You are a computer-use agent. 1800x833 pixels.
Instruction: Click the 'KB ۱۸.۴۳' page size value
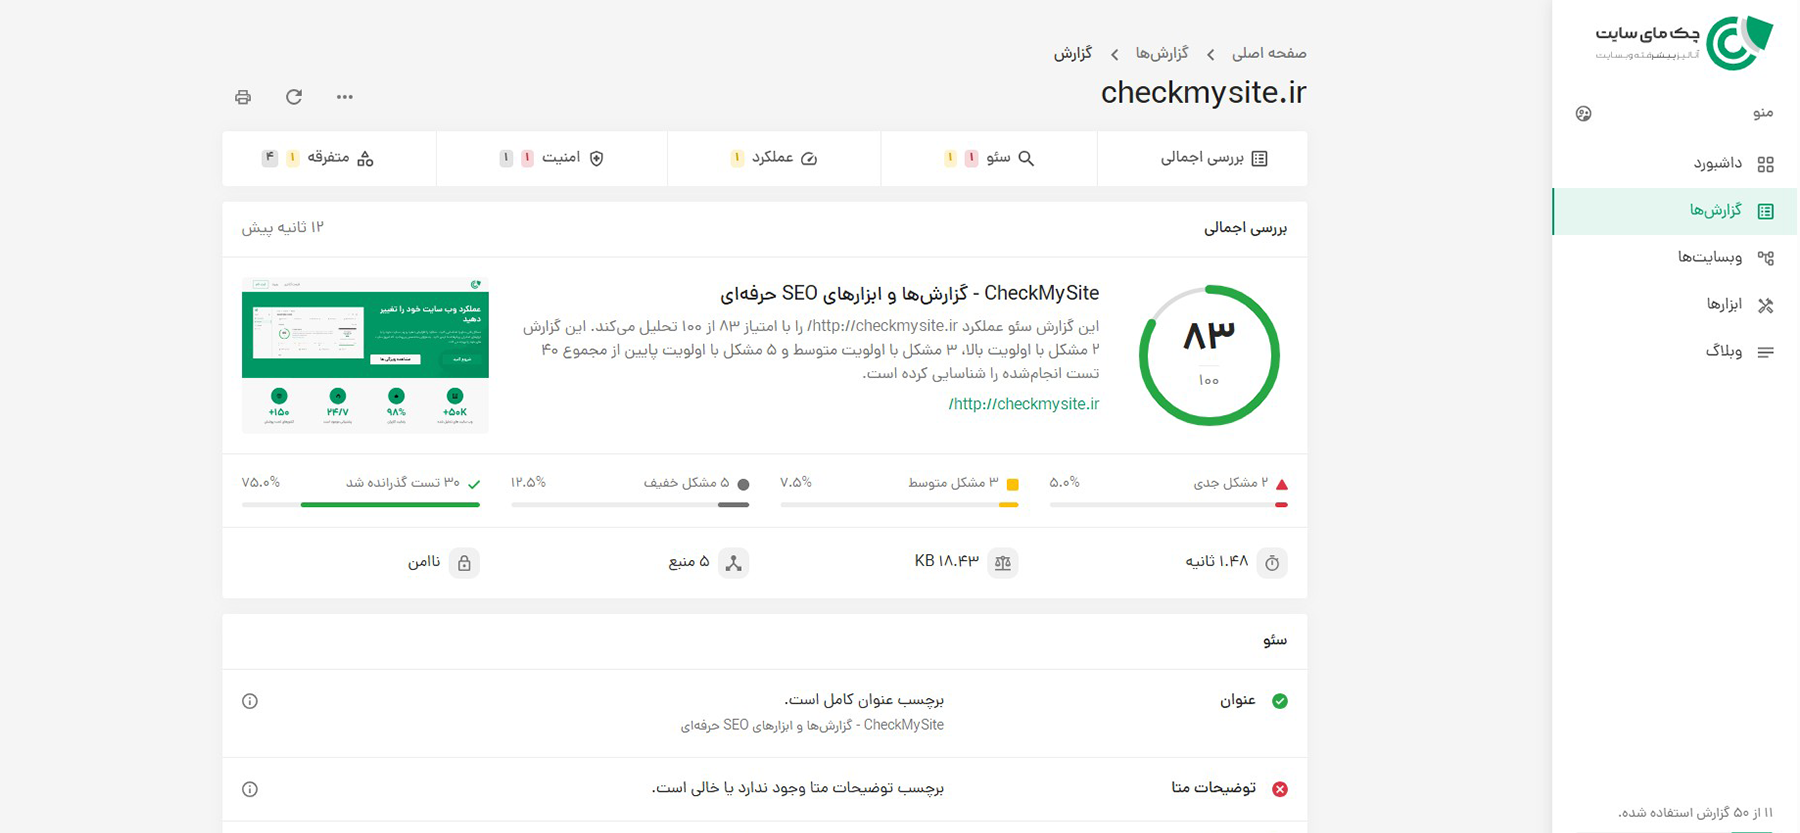point(947,562)
